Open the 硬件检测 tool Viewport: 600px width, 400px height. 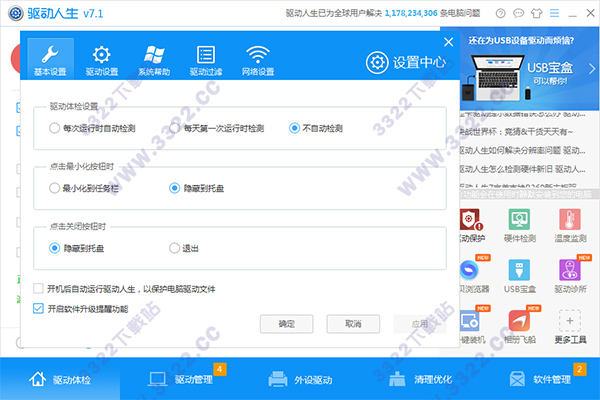tap(519, 226)
